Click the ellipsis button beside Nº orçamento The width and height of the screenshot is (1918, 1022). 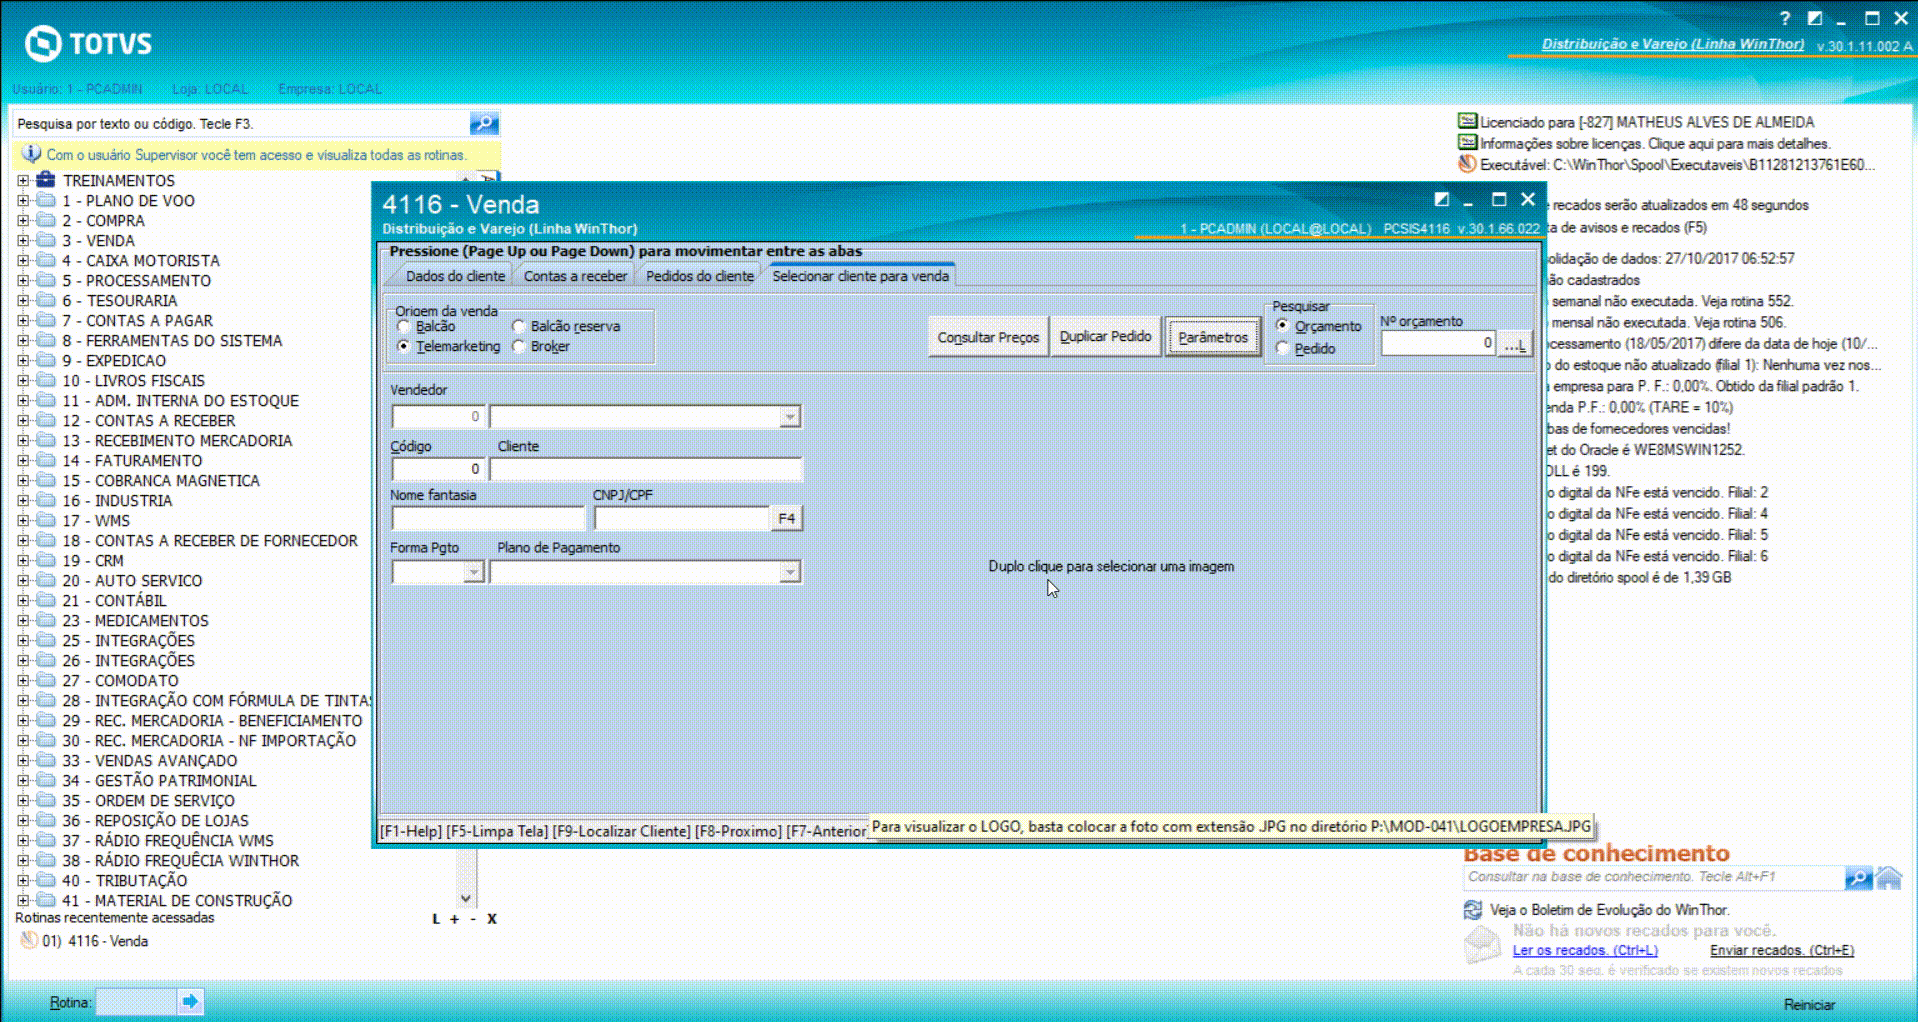click(1516, 344)
